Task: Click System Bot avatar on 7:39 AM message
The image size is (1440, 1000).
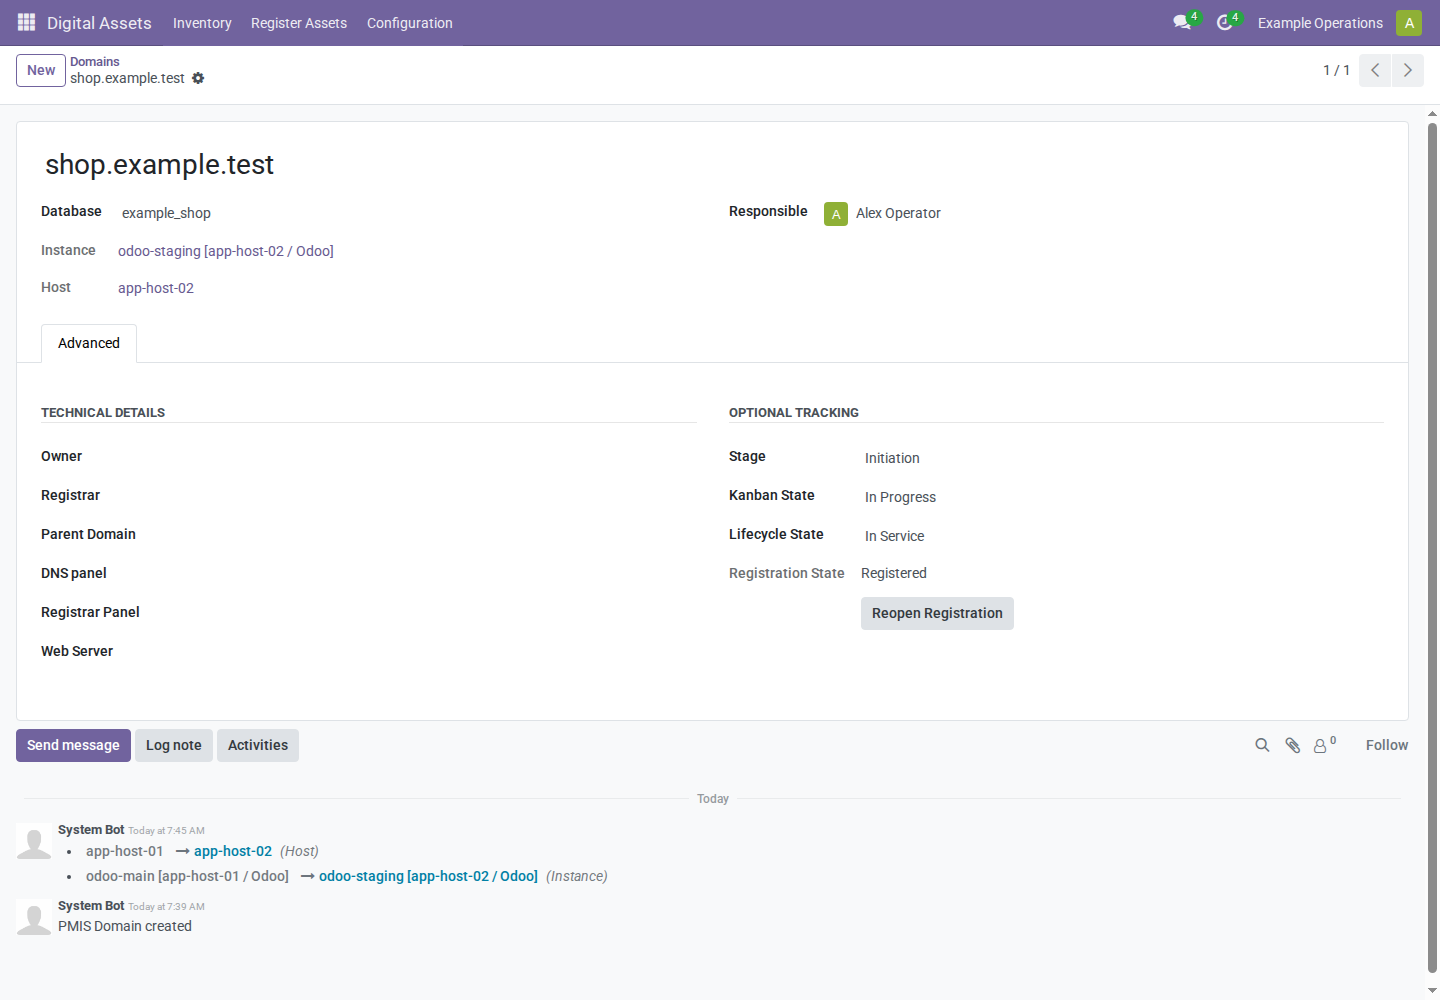Action: pos(34,917)
